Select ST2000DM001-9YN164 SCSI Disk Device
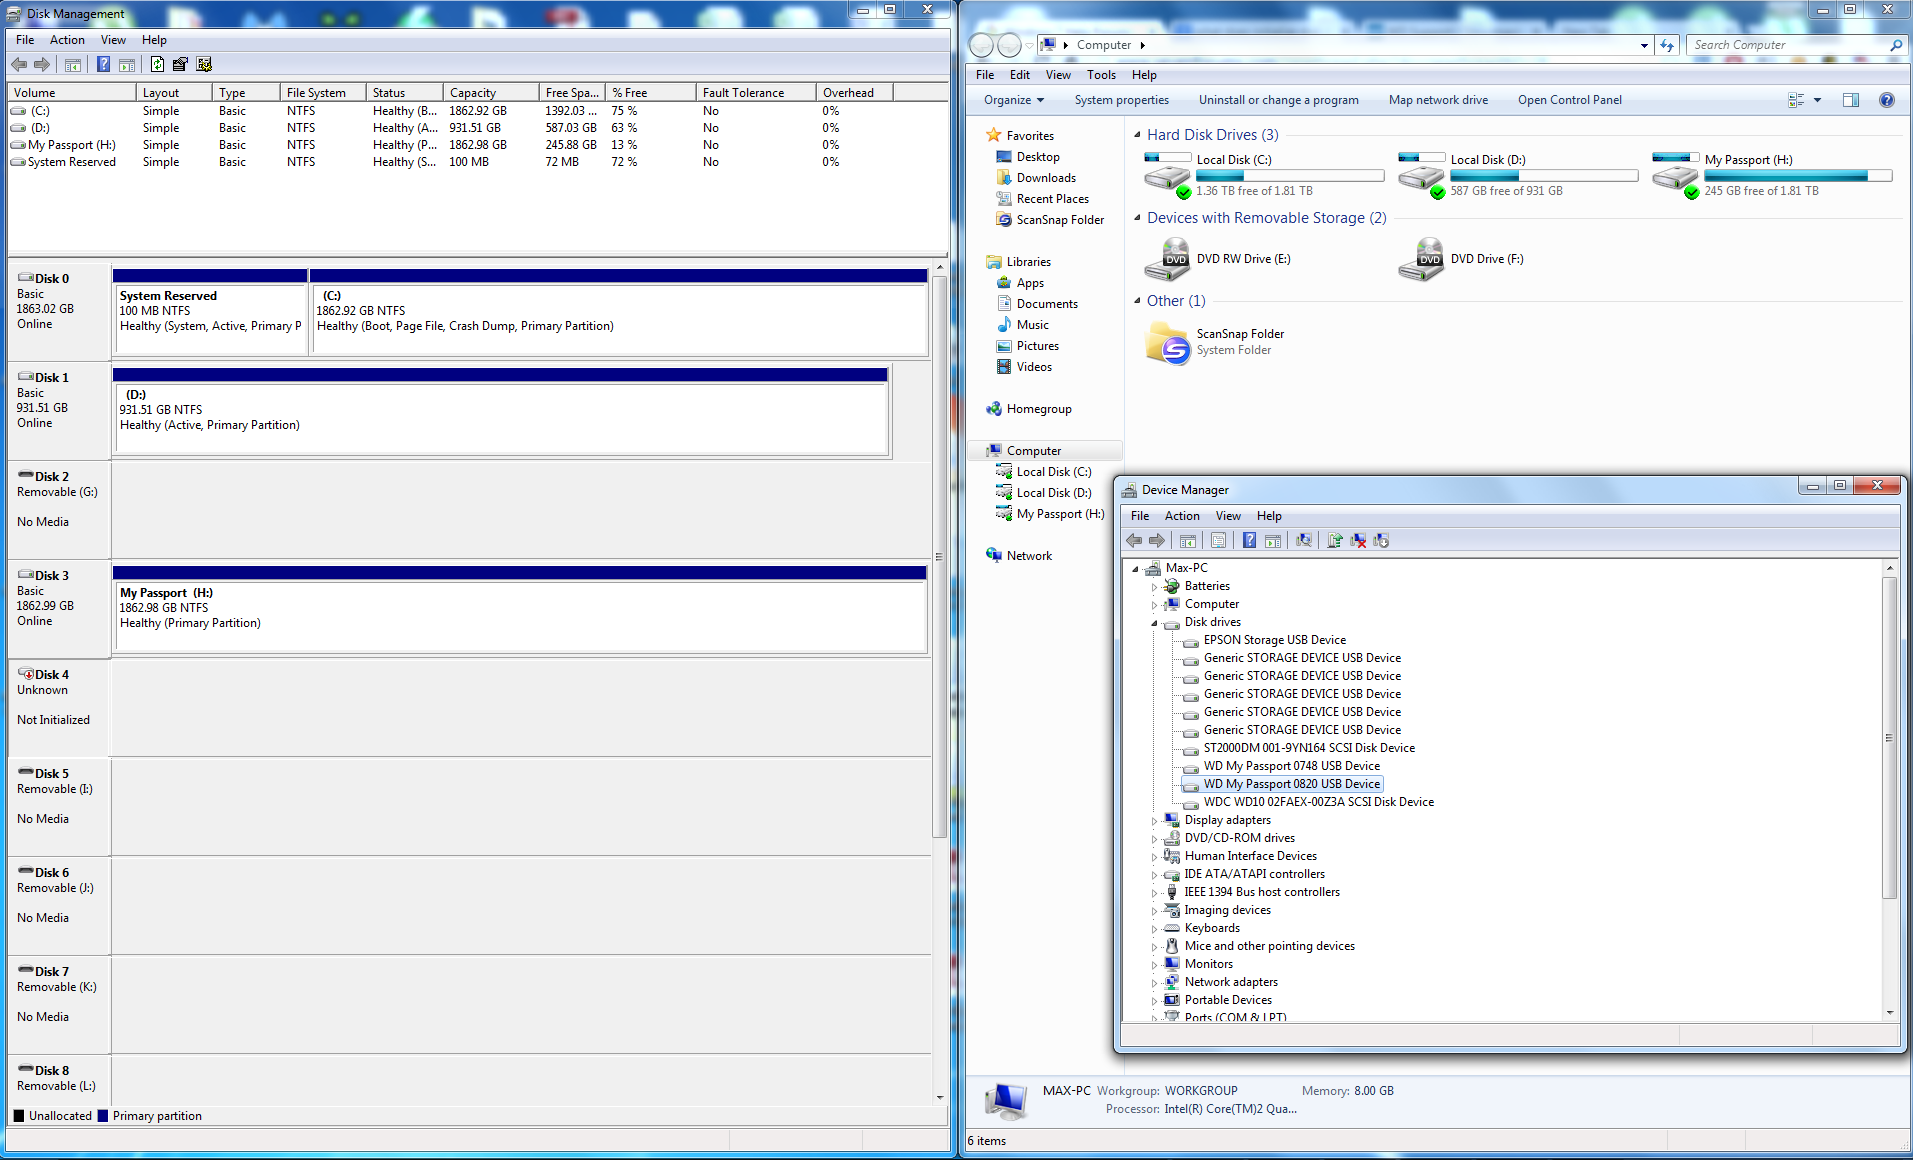Image resolution: width=1913 pixels, height=1160 pixels. (x=1309, y=749)
